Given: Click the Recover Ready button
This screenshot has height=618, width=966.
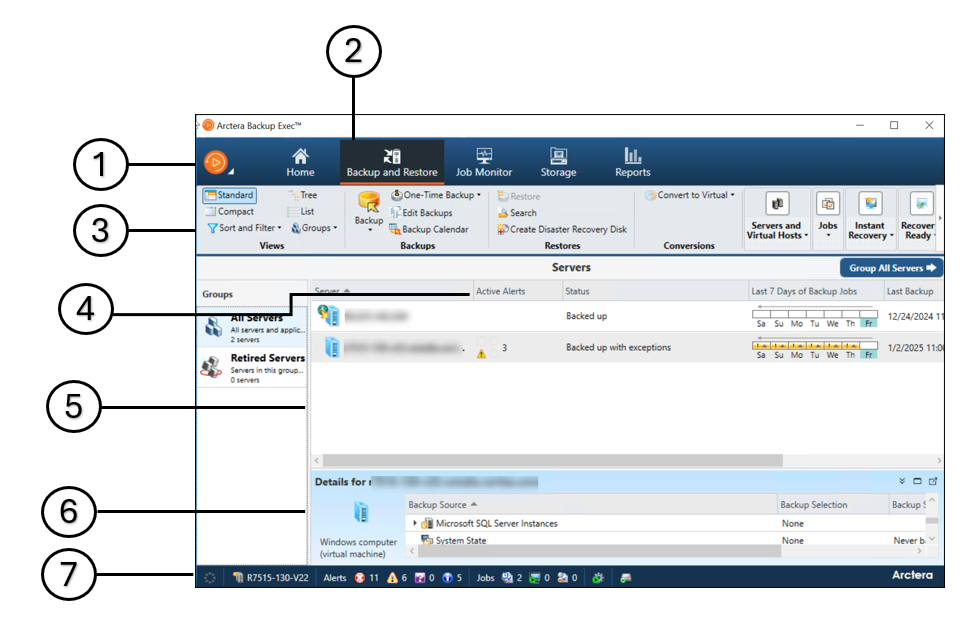Looking at the screenshot, I should point(918,219).
